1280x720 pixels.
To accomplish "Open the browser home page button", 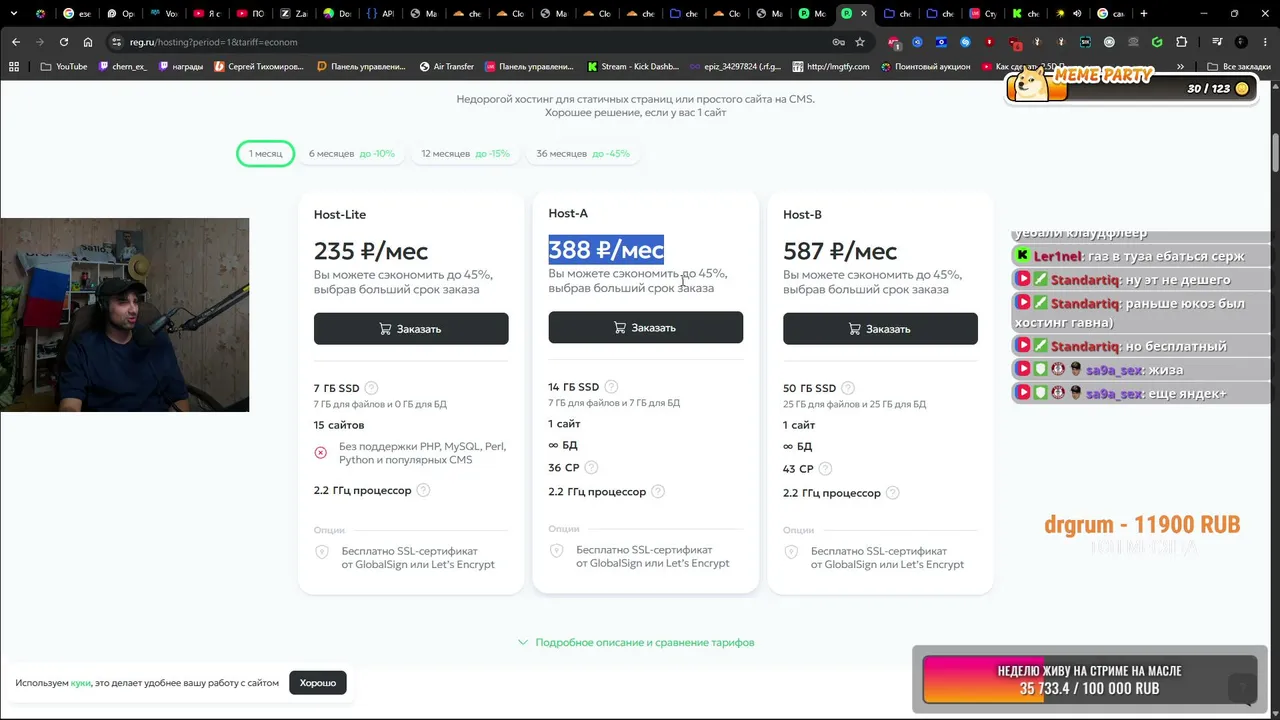I will 88,42.
